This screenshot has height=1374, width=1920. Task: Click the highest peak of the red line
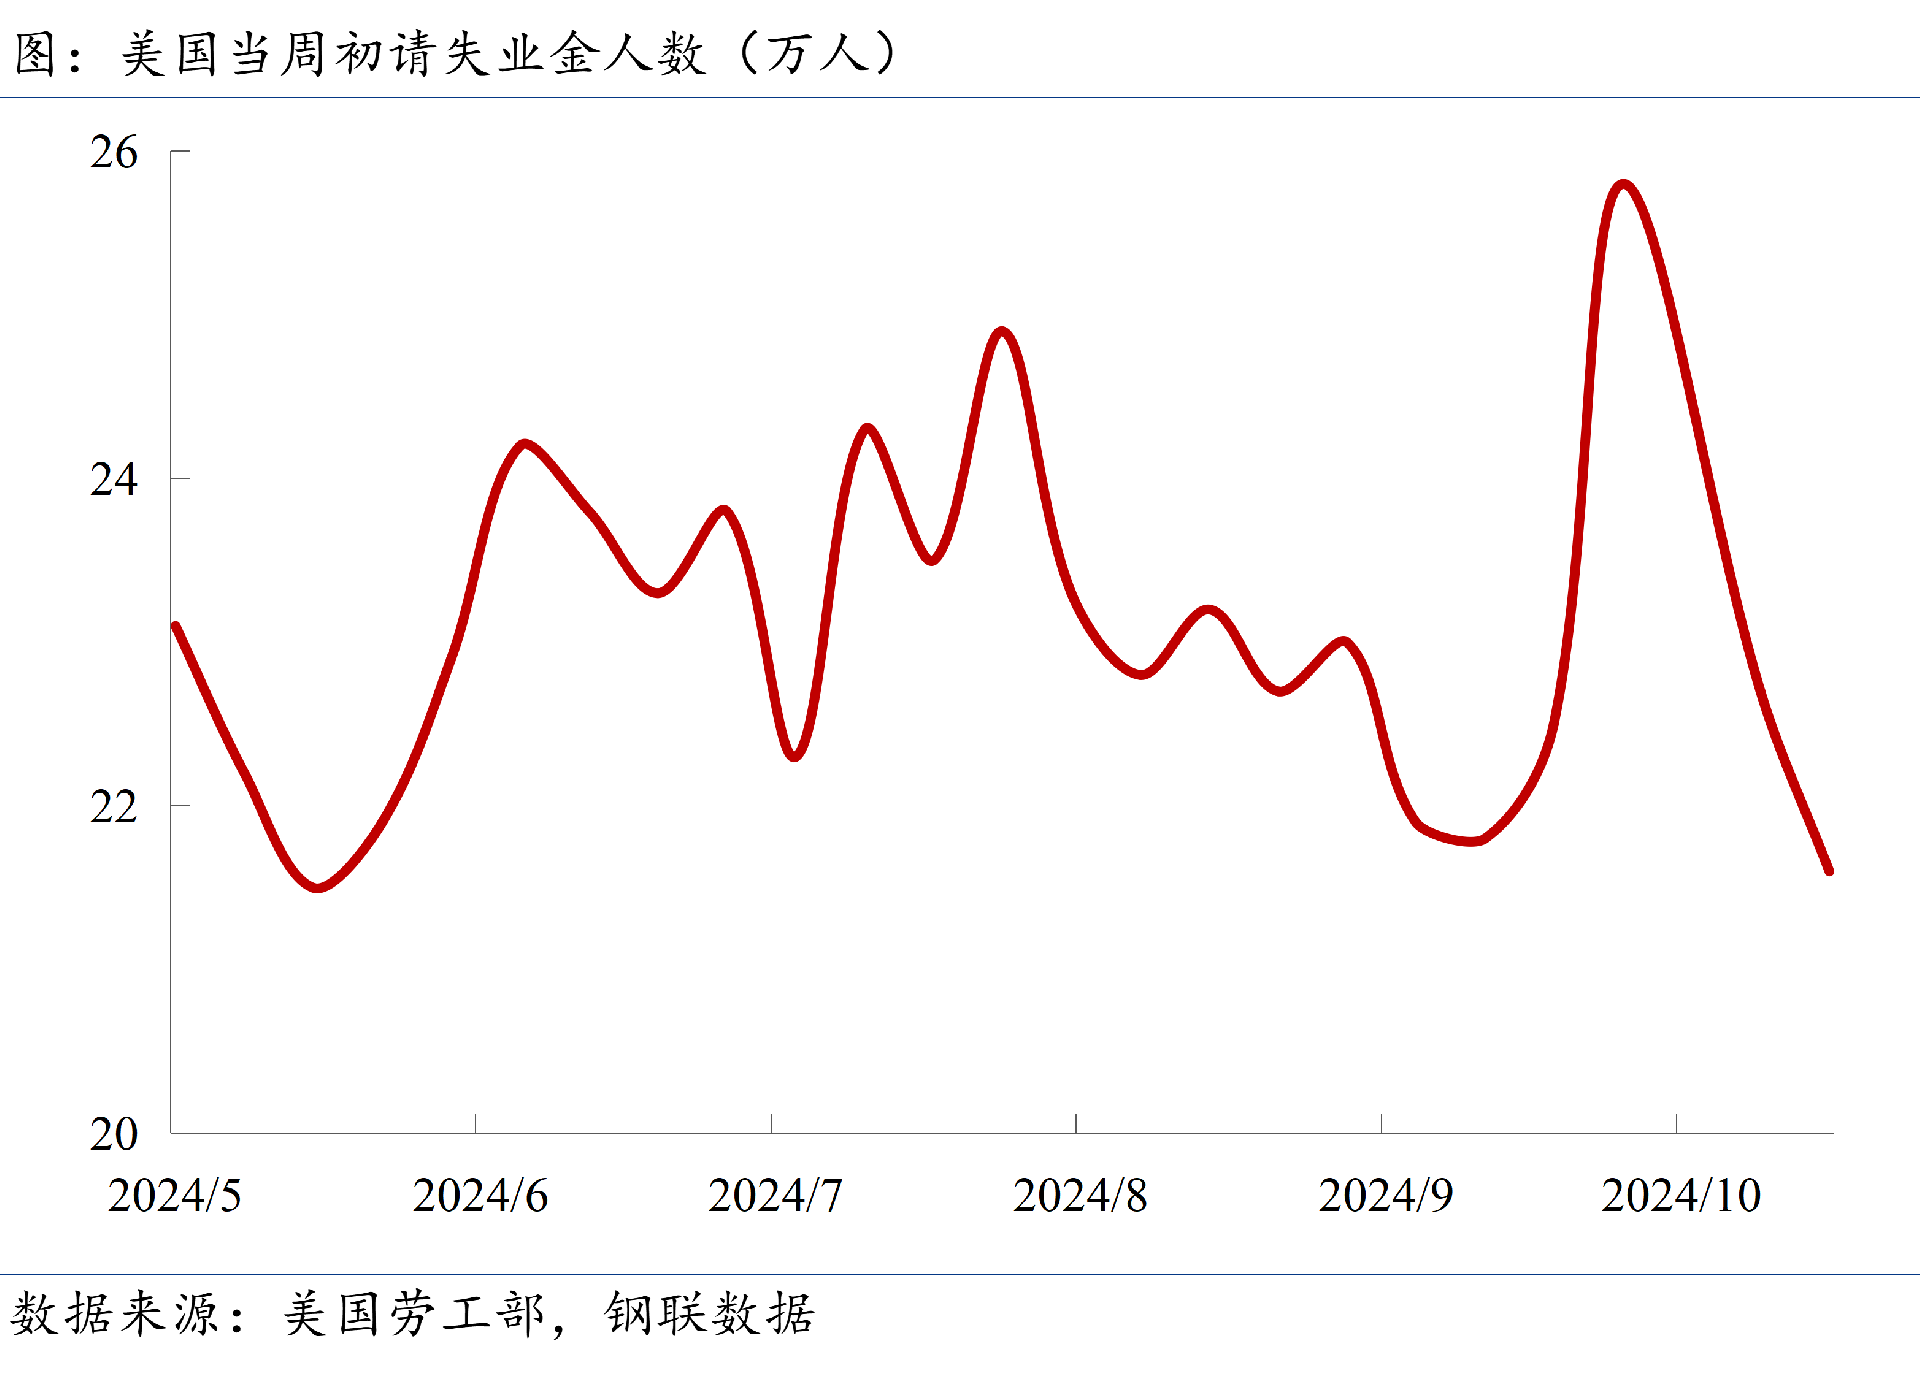(x=1623, y=185)
